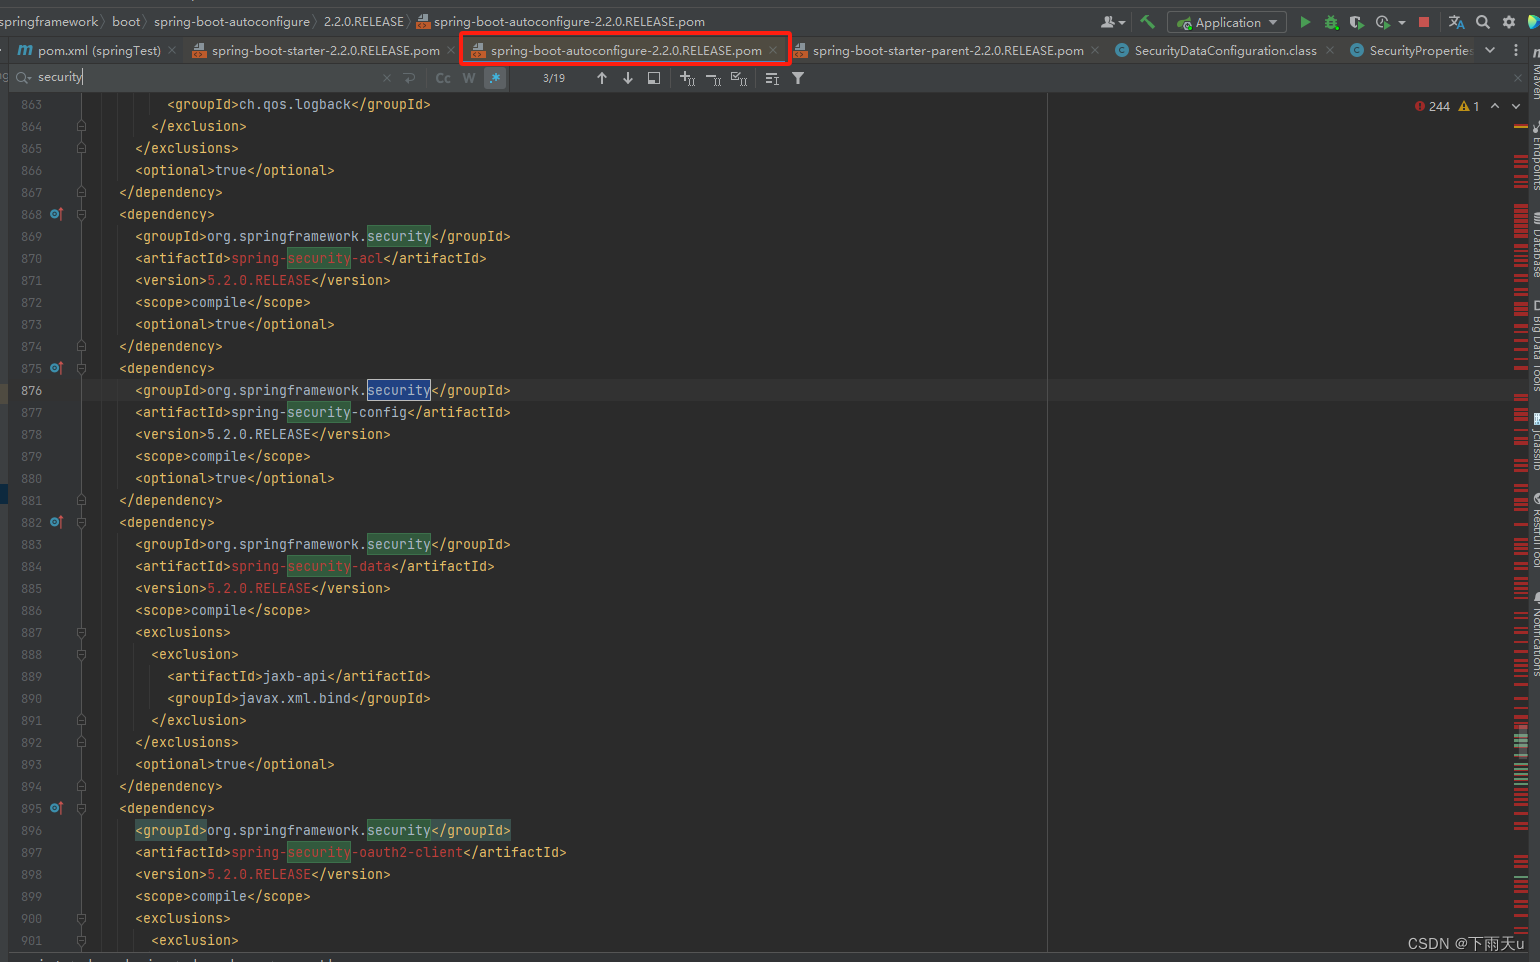
Task: Click gutter marker on line 882
Action: 56,522
